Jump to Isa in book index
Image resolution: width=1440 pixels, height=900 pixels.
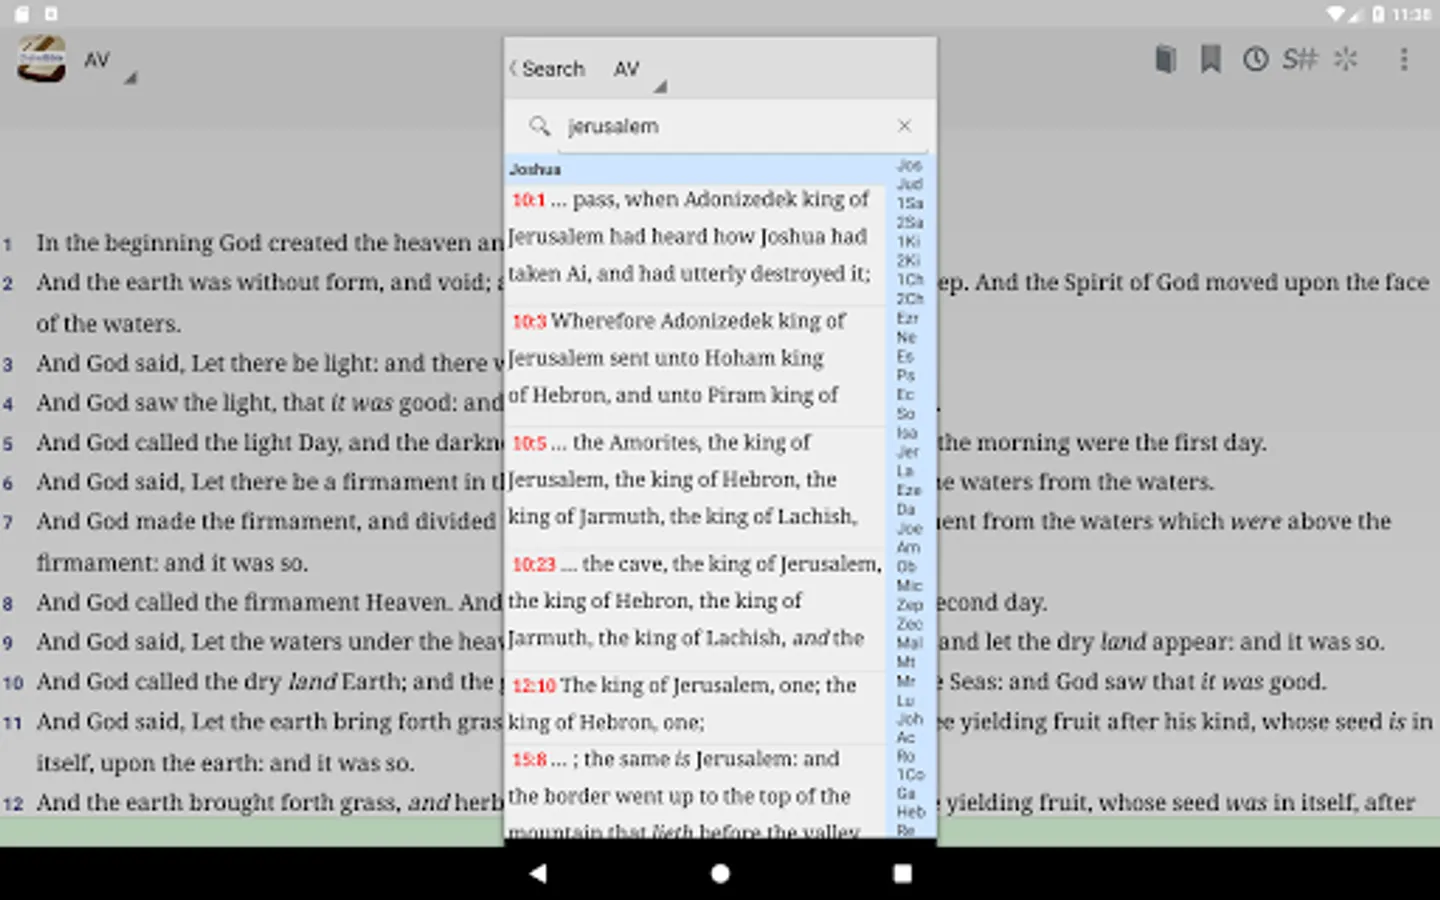pos(907,432)
